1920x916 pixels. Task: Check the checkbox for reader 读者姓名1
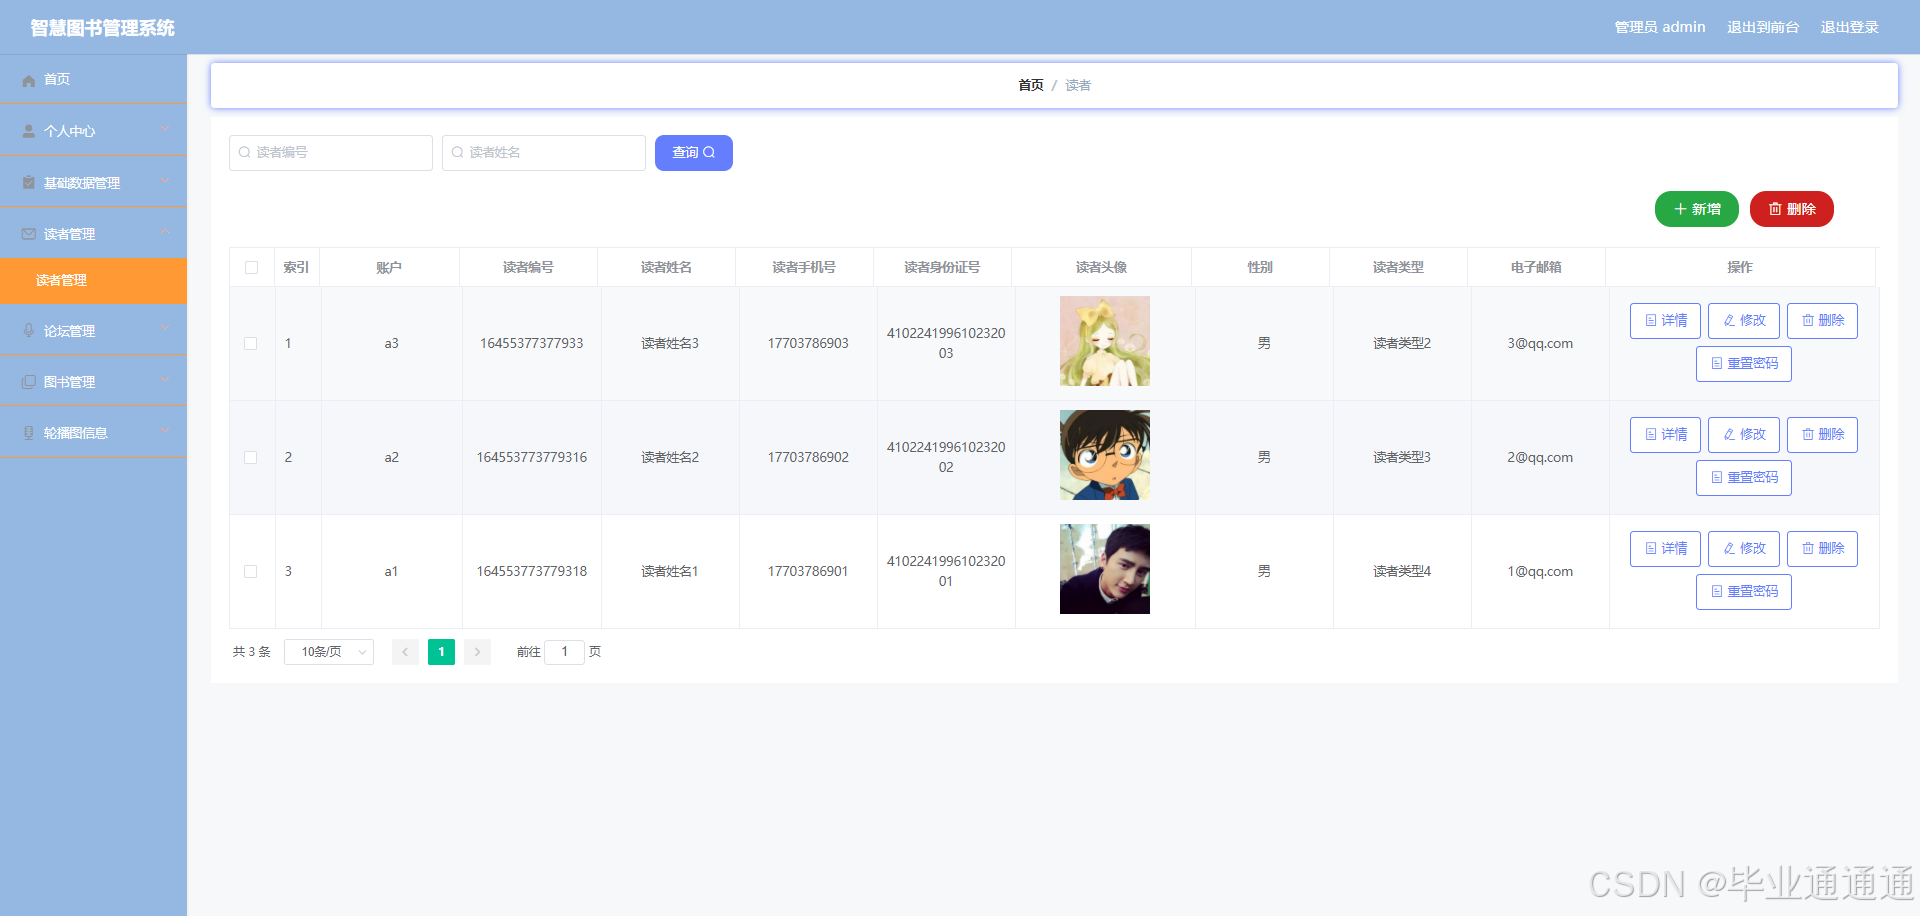pos(251,571)
